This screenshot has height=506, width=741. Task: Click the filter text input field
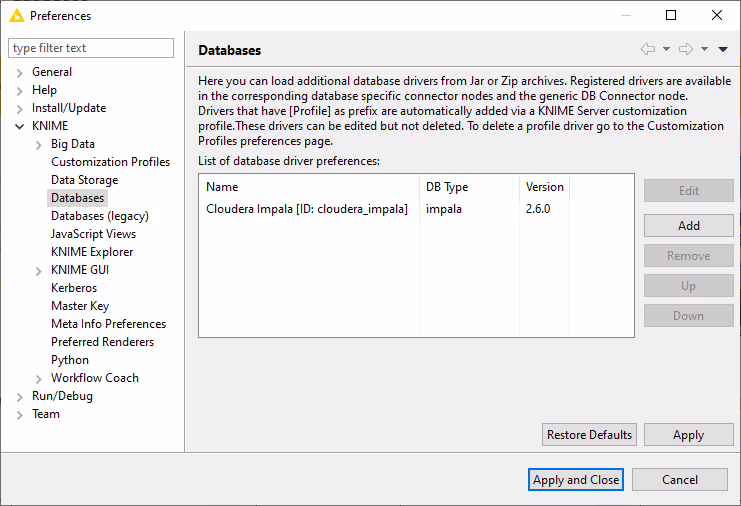point(91,48)
